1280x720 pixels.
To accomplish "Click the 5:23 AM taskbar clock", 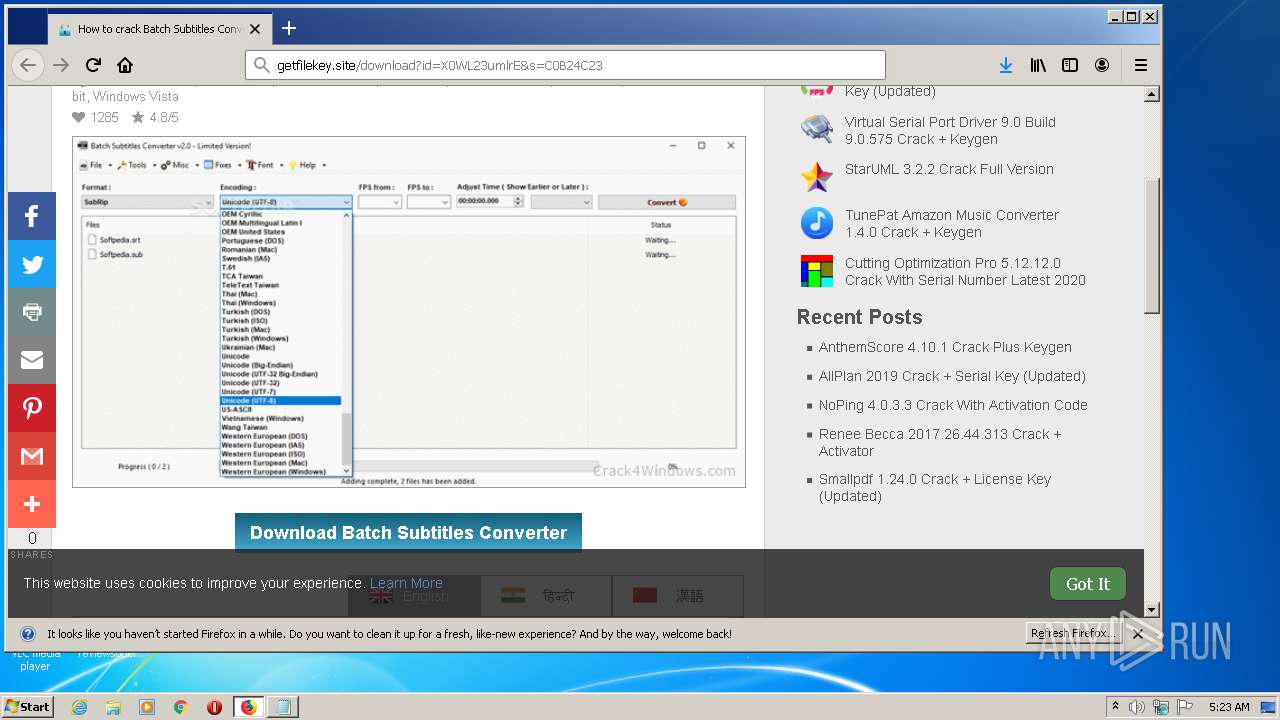I will (x=1229, y=707).
